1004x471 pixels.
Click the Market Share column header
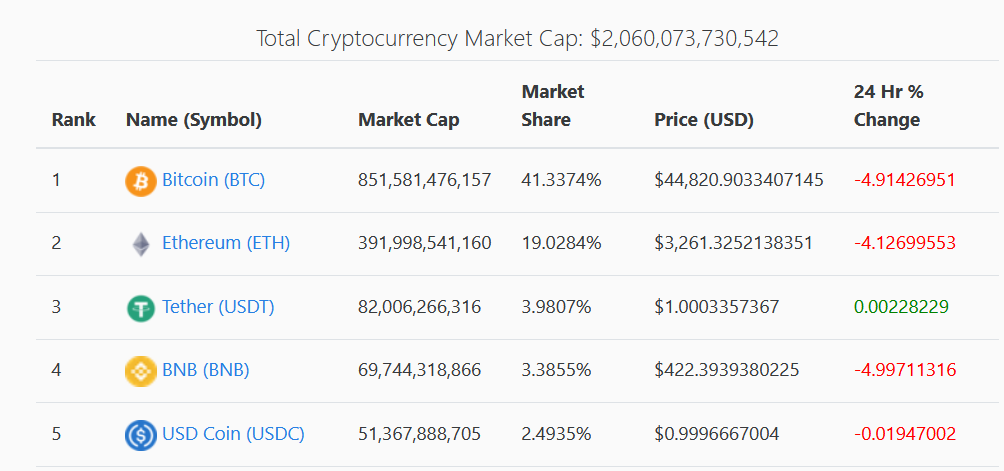click(x=553, y=106)
